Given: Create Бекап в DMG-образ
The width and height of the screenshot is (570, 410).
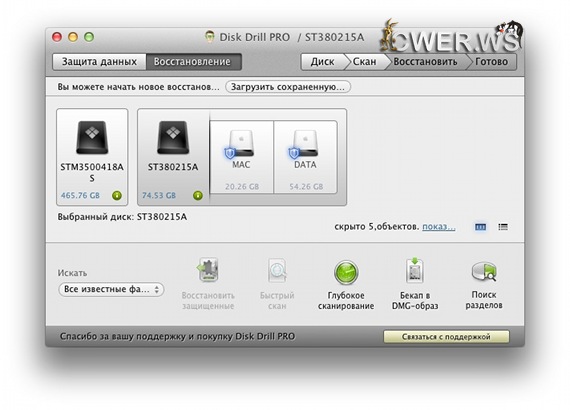Looking at the screenshot, I should (415, 284).
